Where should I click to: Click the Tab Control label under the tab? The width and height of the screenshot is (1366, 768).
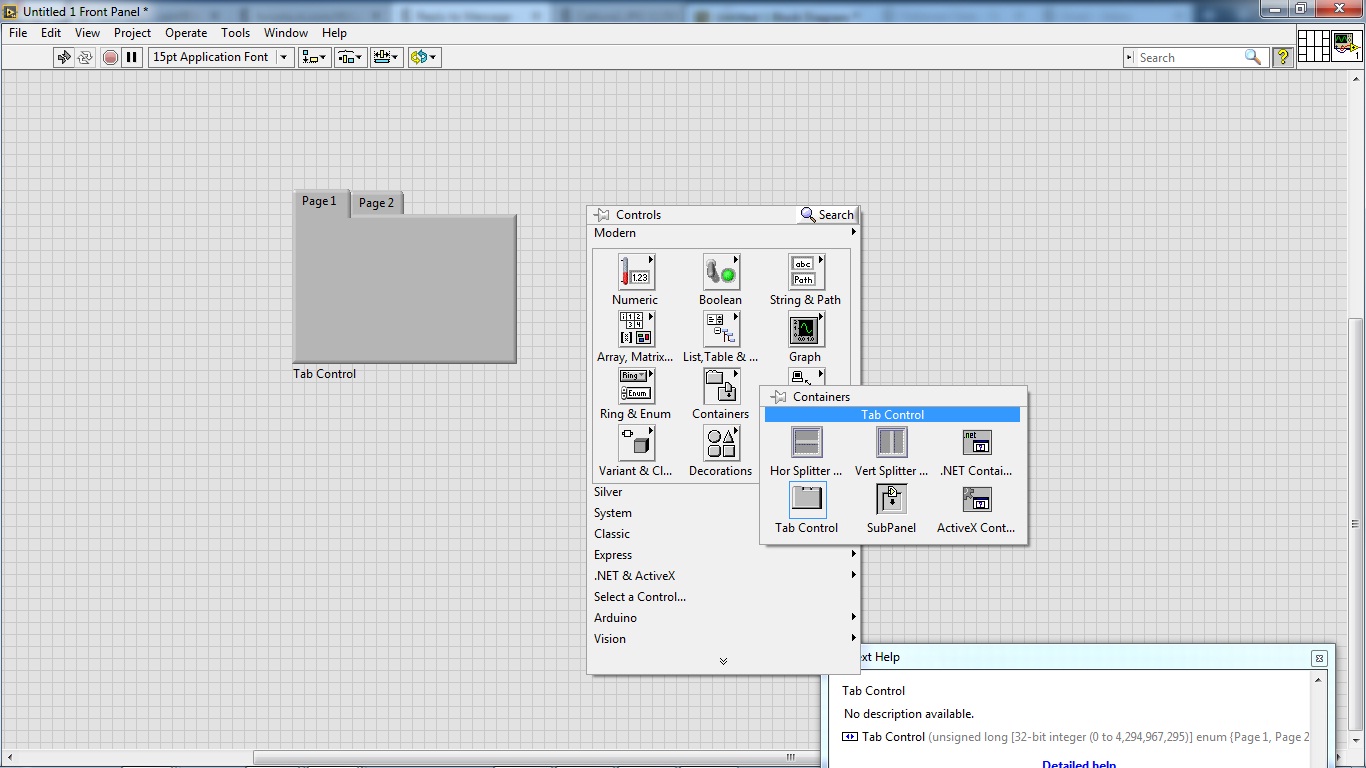point(324,374)
